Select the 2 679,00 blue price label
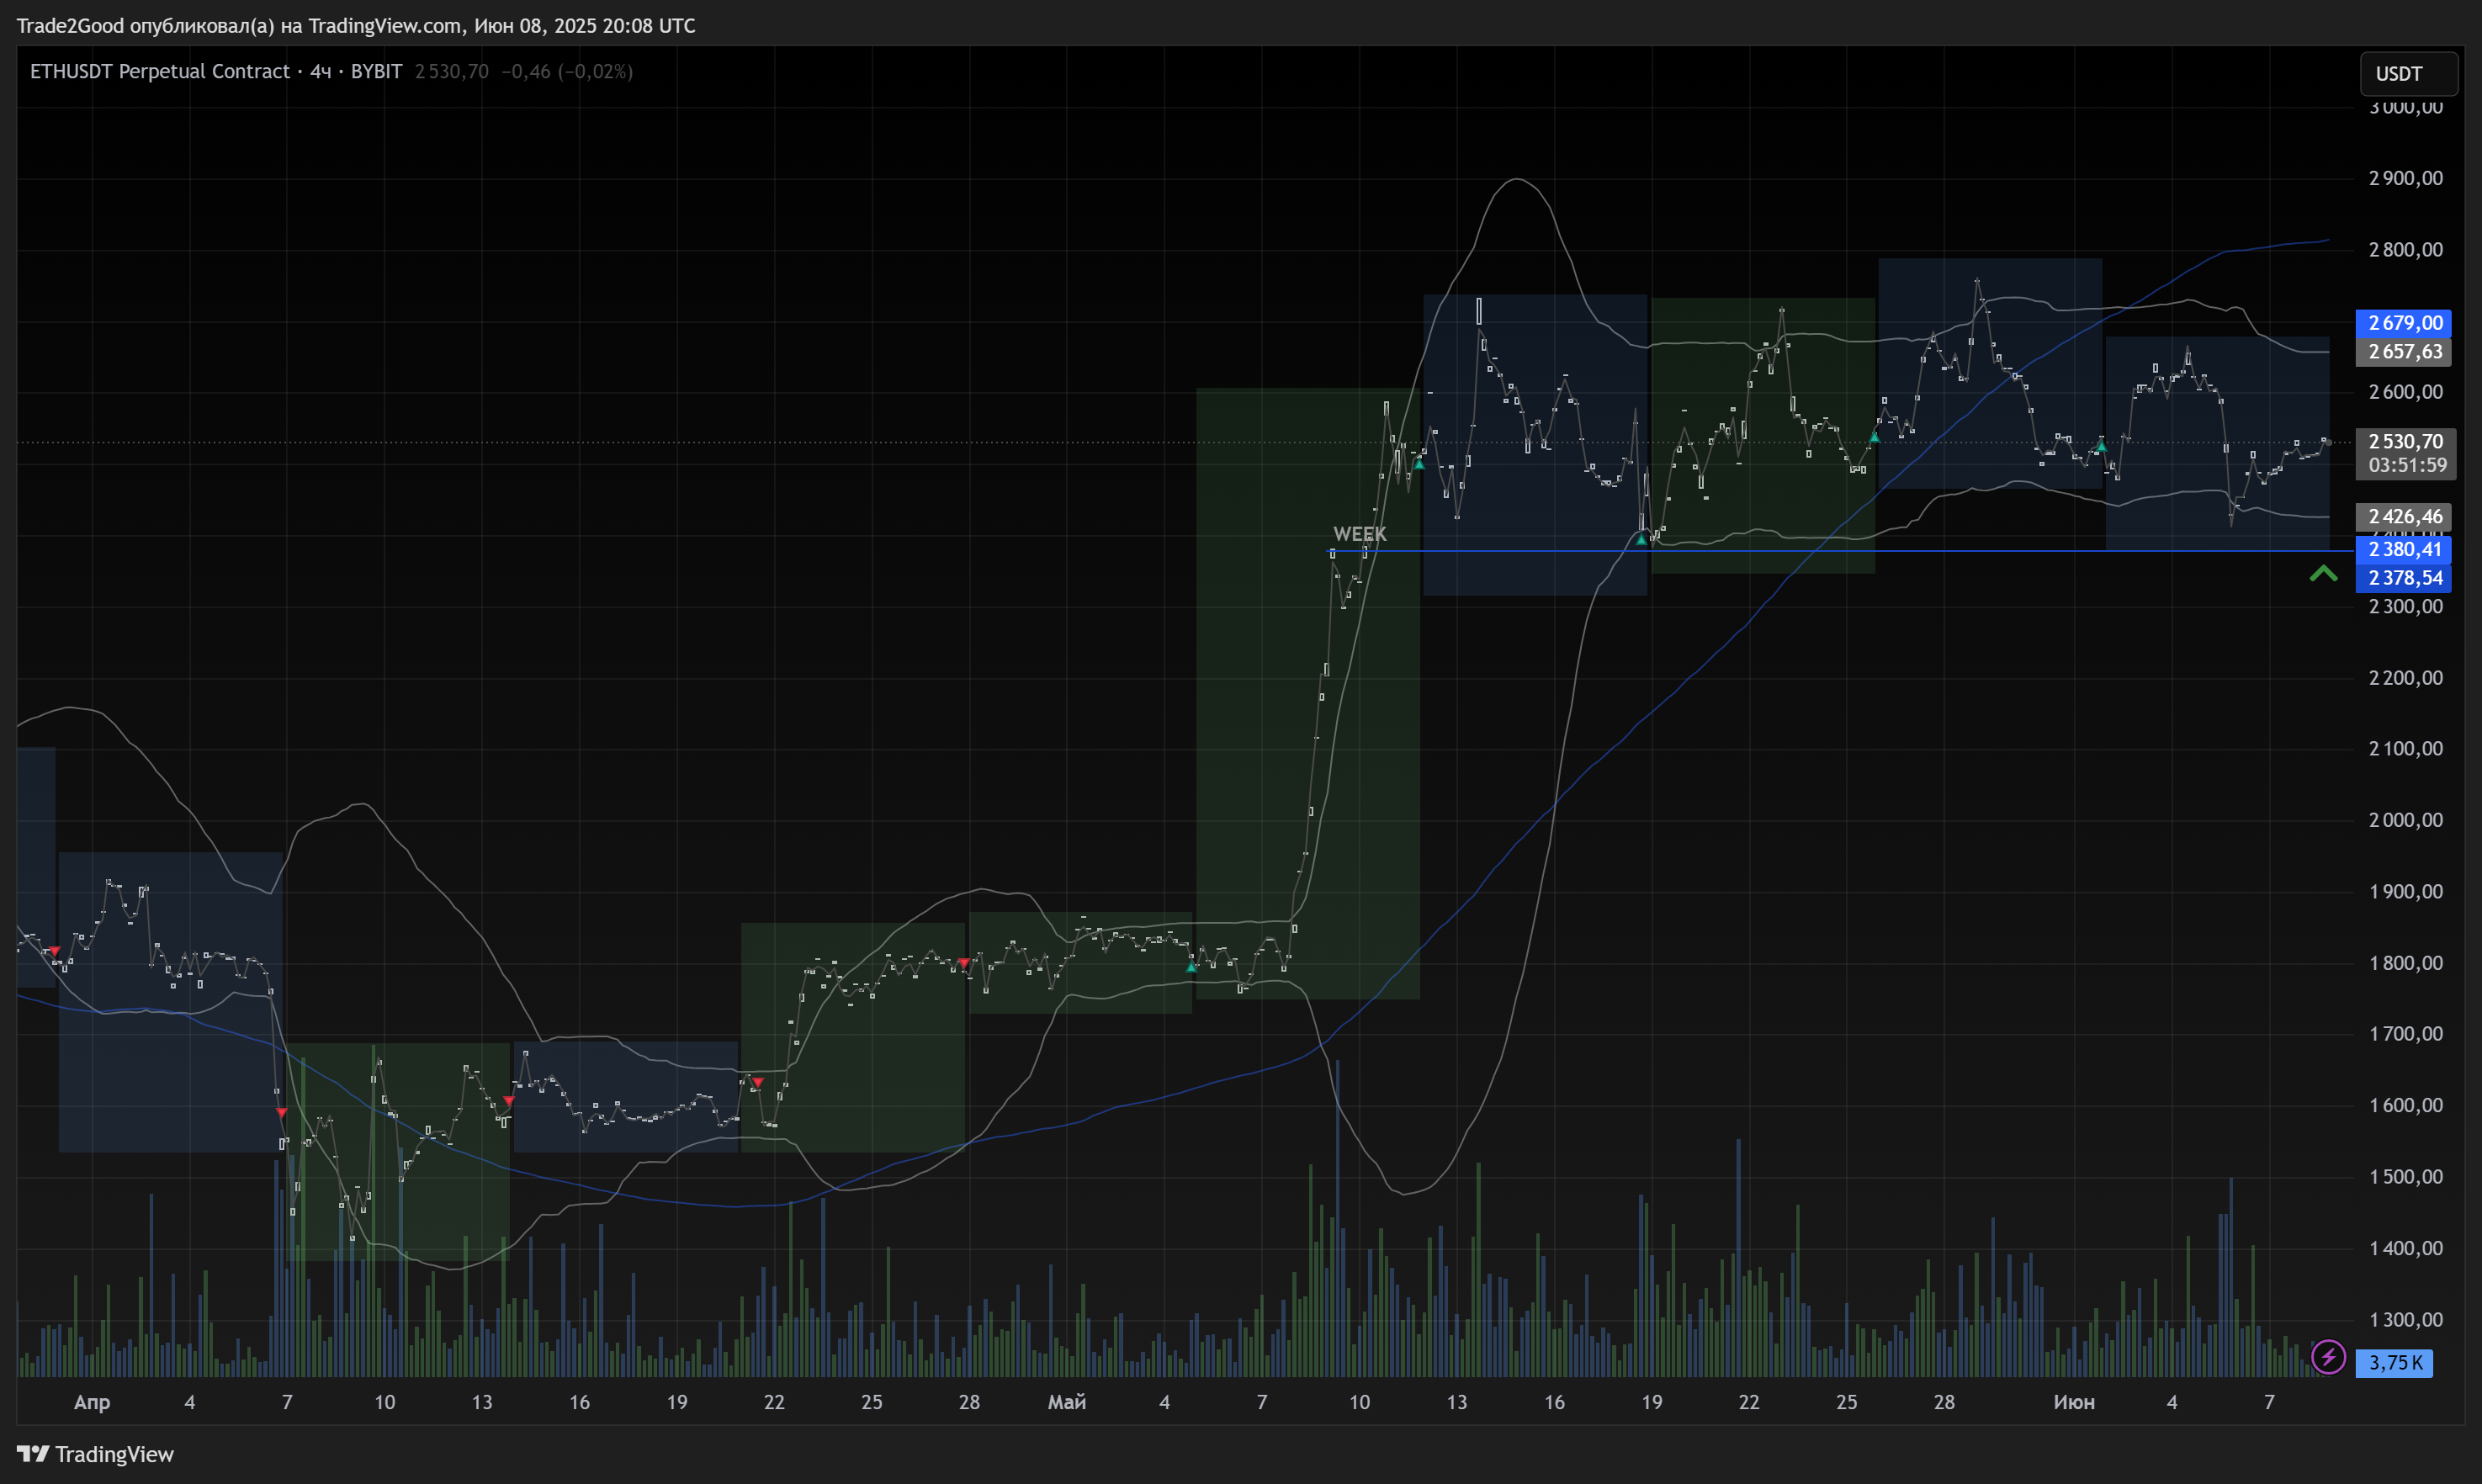The image size is (2482, 1484). point(2404,323)
